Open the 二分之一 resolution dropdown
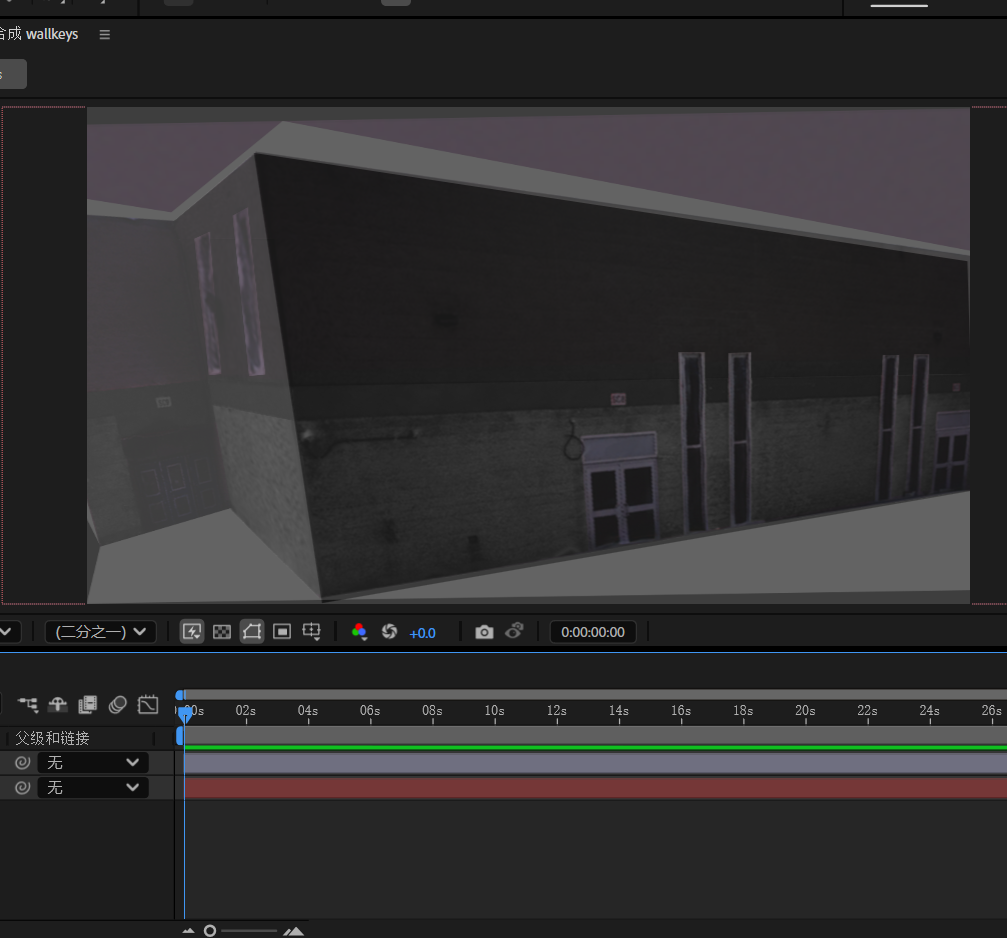Viewport: 1007px width, 938px height. [x=101, y=632]
